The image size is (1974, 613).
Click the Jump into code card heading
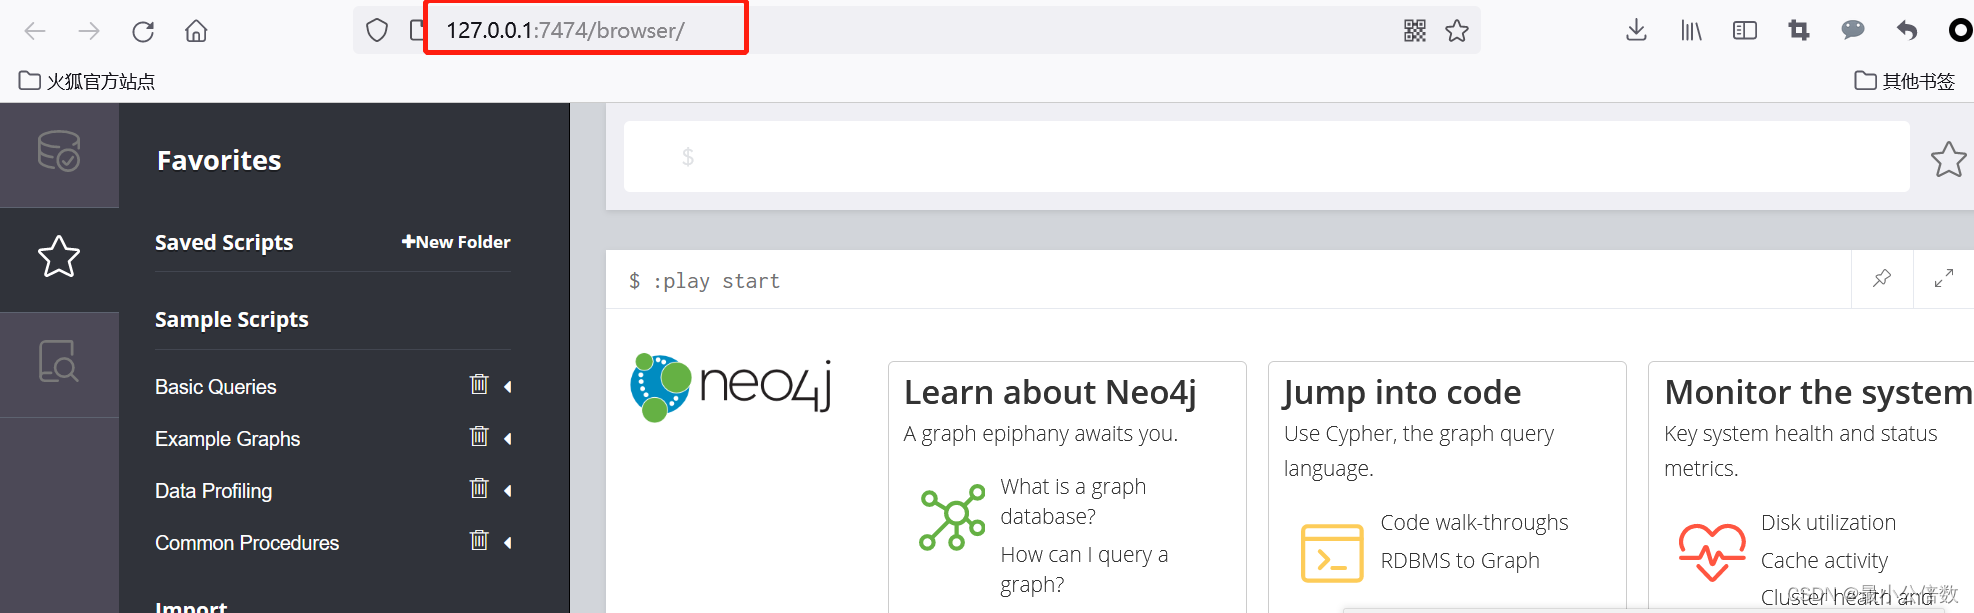click(1402, 392)
